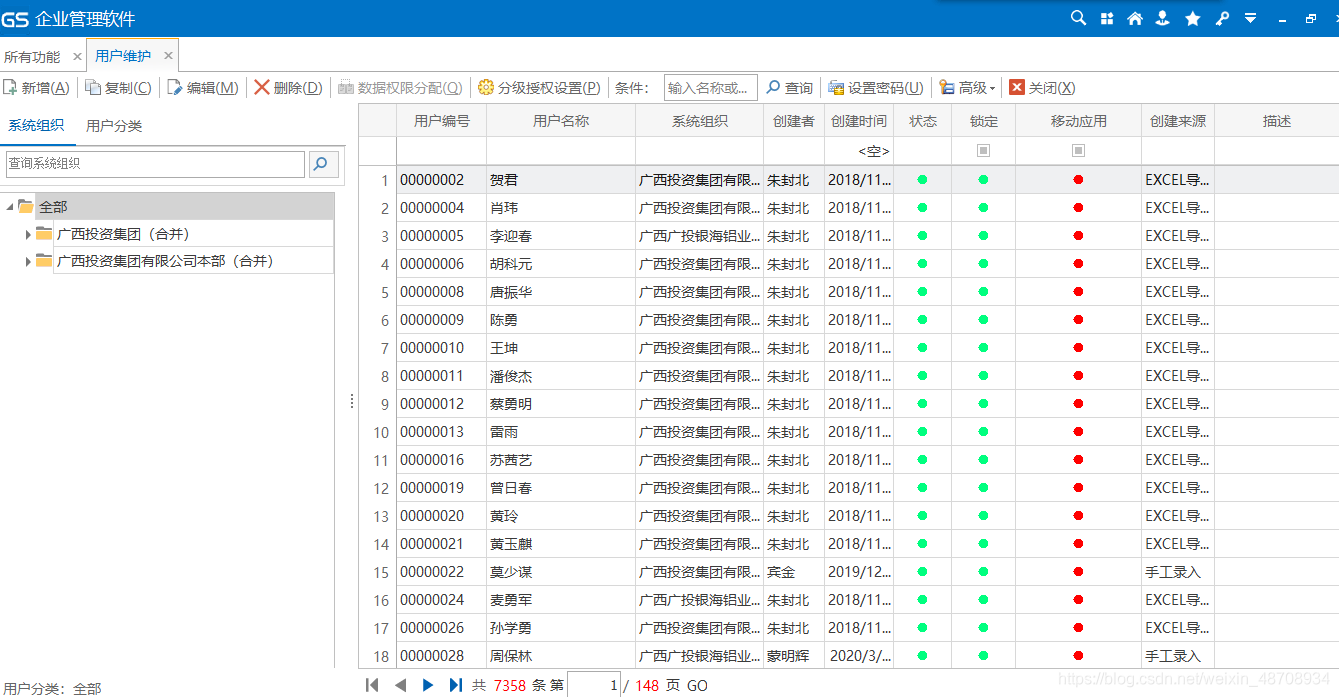Screen dimensions: 1339x697
Task: Select 广西投资集团有限公司本部(合并) tree item
Action: pyautogui.click(x=165, y=261)
